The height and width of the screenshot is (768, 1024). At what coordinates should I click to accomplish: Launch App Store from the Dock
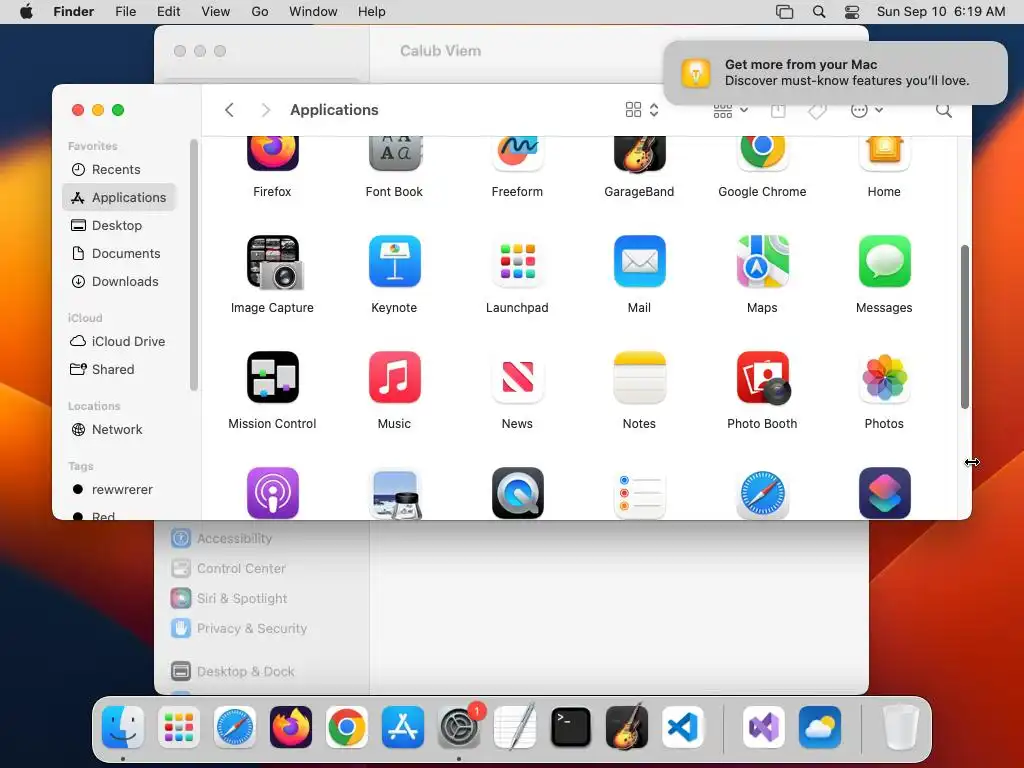(x=402, y=728)
